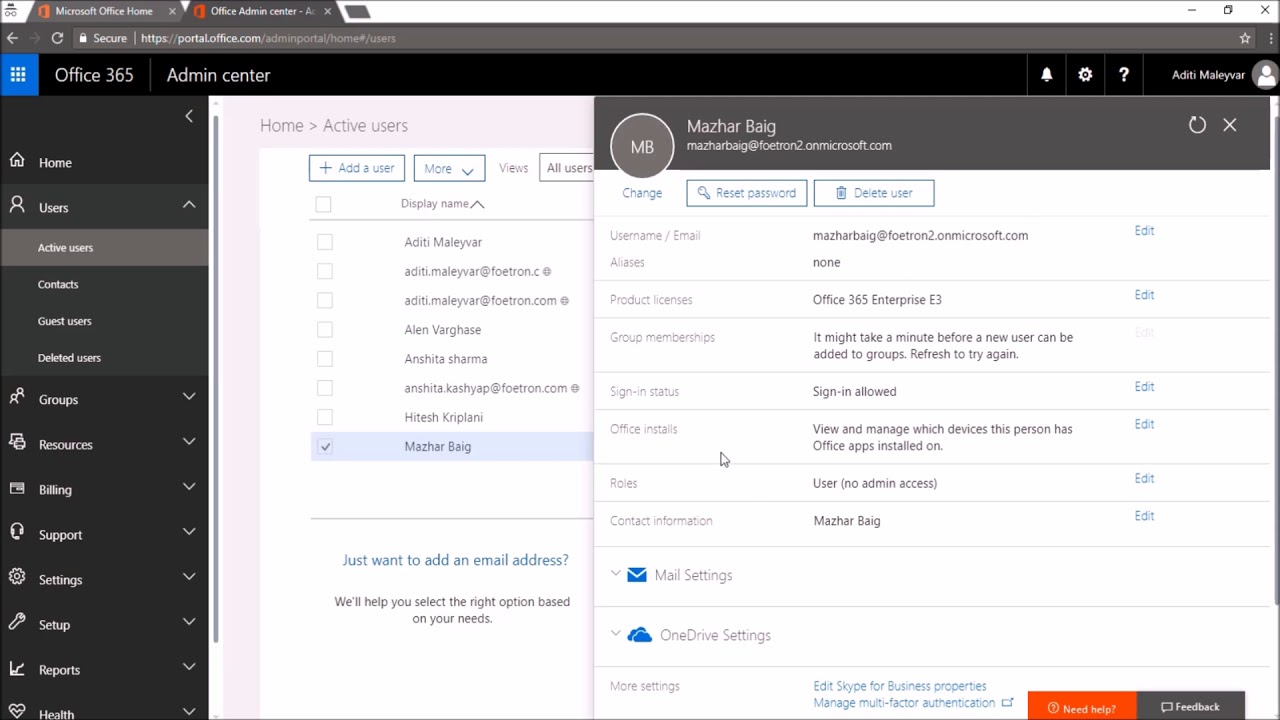1280x720 pixels.
Task: Click the Settings gear icon in sidebar
Action: tap(17, 577)
